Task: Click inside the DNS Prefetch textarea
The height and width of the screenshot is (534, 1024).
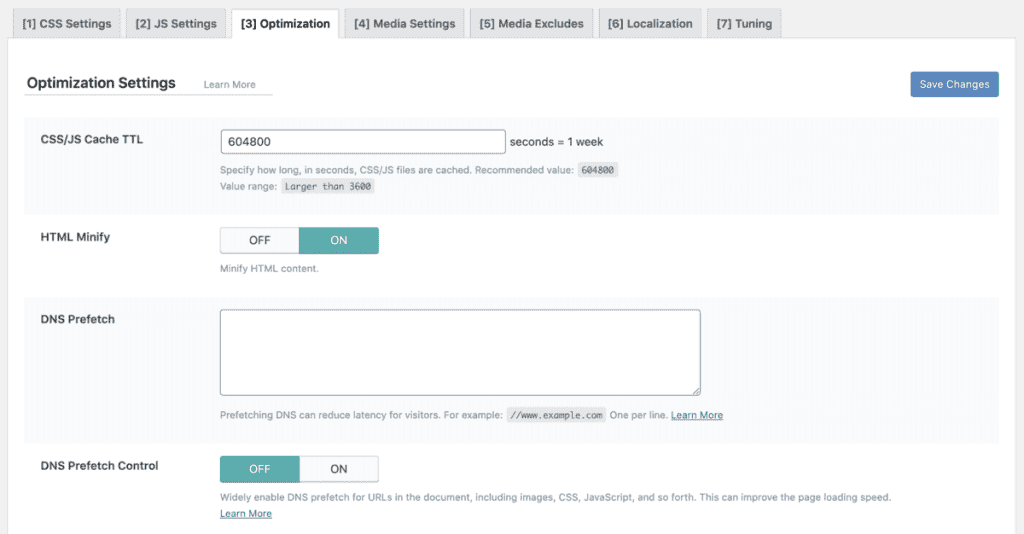Action: (460, 353)
